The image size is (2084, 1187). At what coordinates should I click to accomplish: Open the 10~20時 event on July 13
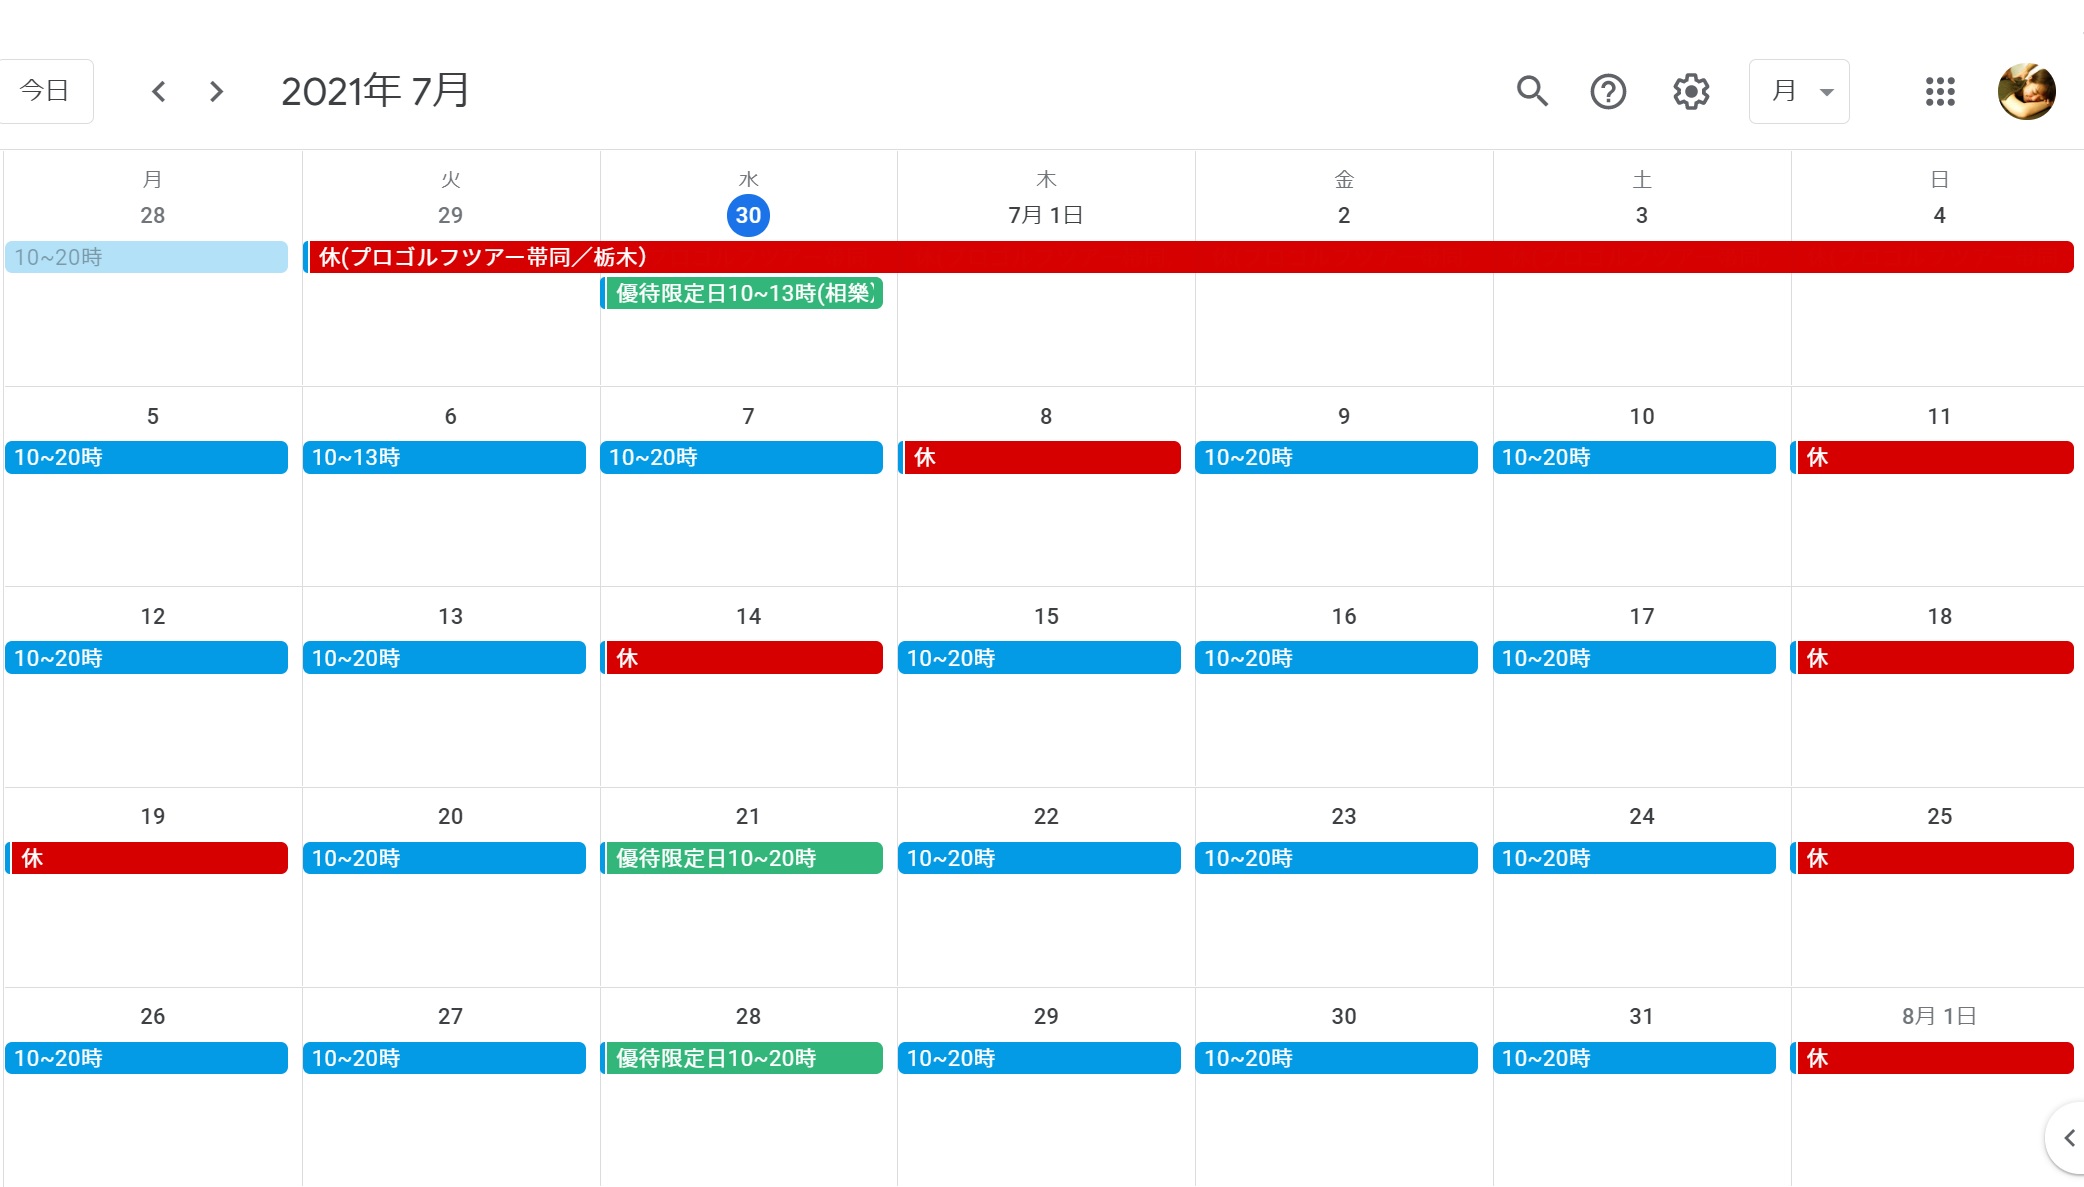coord(444,658)
